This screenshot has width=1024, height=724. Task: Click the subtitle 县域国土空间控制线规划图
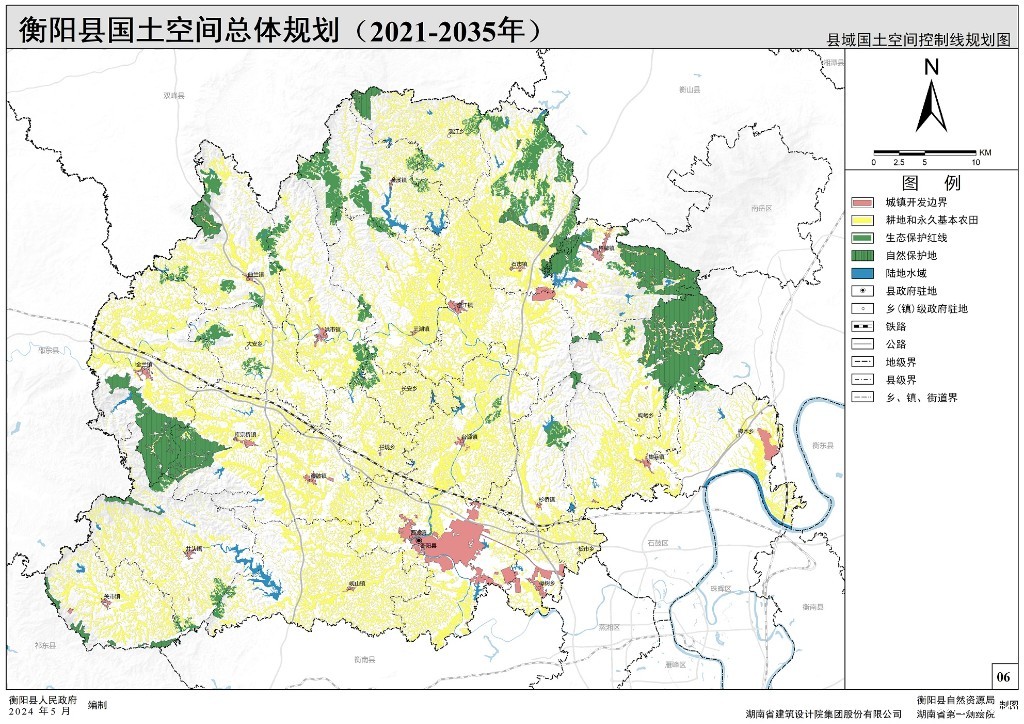(x=919, y=40)
